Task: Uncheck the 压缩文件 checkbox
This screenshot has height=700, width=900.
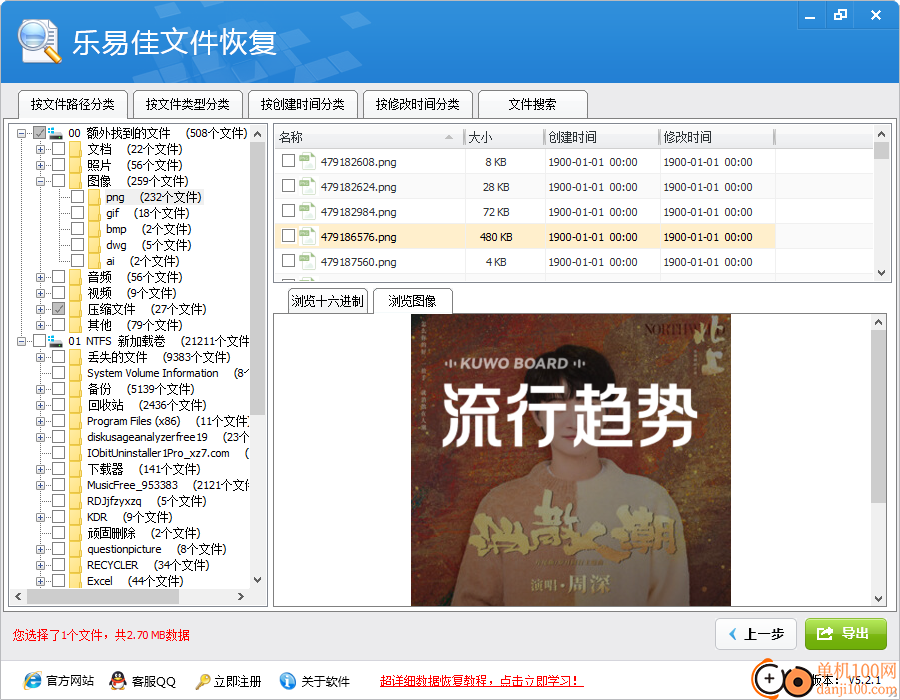Action: 59,309
